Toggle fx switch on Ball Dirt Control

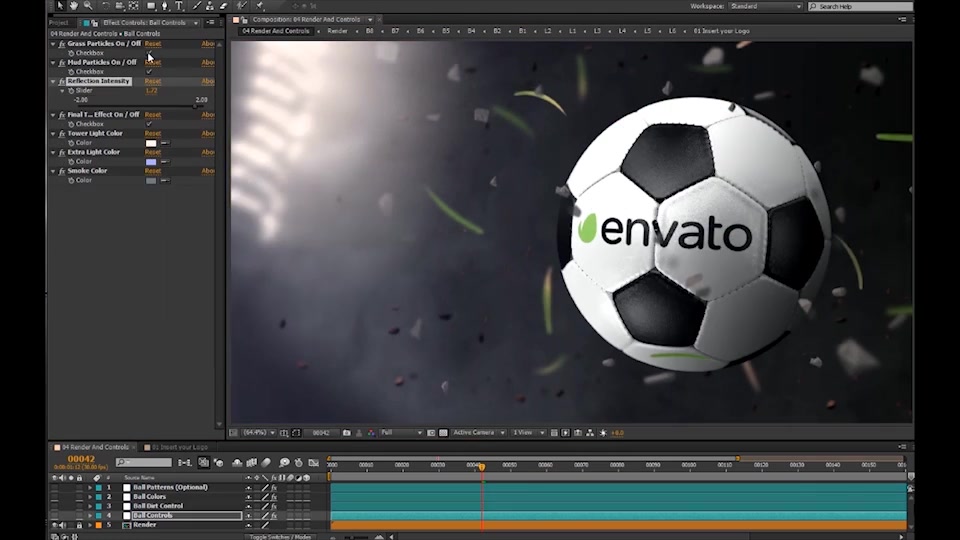pos(274,506)
